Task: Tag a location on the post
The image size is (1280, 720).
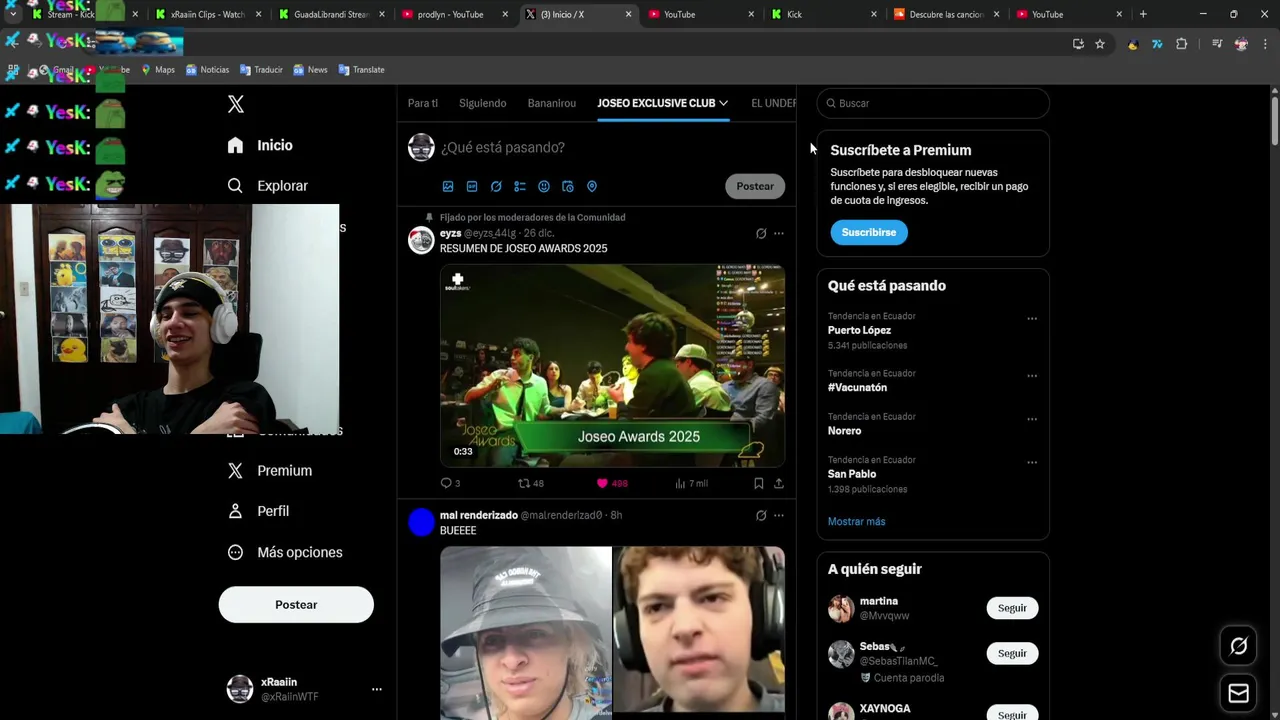Action: [592, 186]
